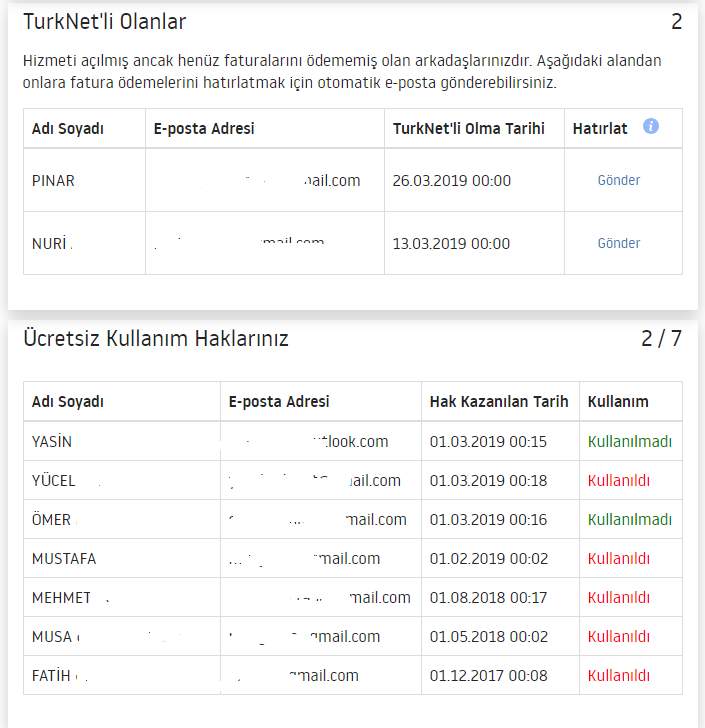Viewport: 705px width, 728px height.
Task: Select the MUSA row email cell
Action: coord(321,637)
